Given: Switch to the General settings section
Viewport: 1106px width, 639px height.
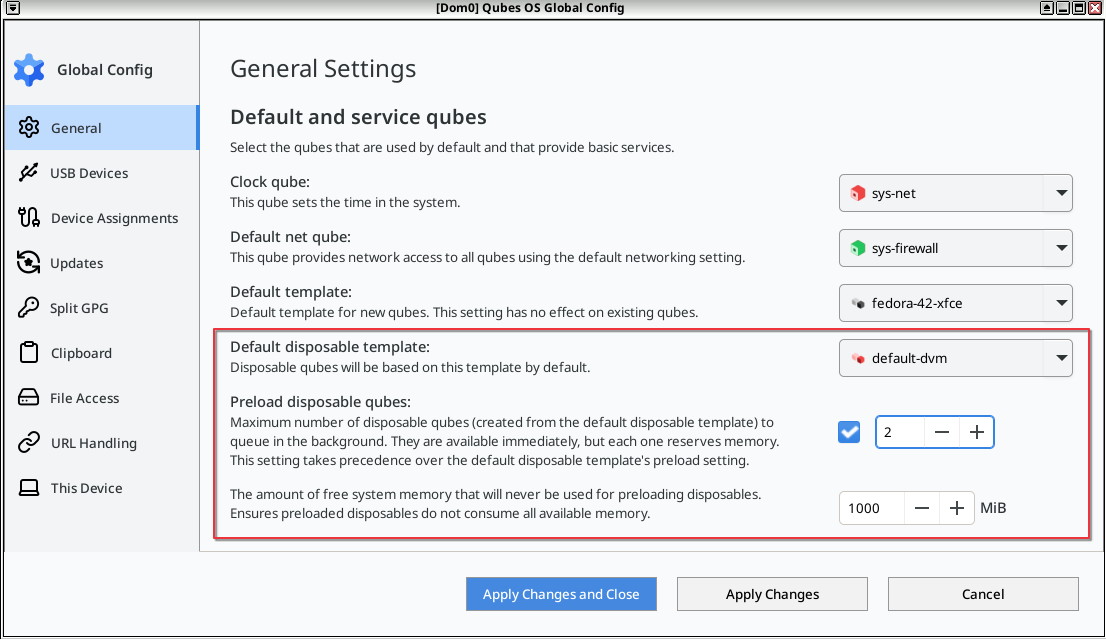Looking at the screenshot, I should click(75, 128).
